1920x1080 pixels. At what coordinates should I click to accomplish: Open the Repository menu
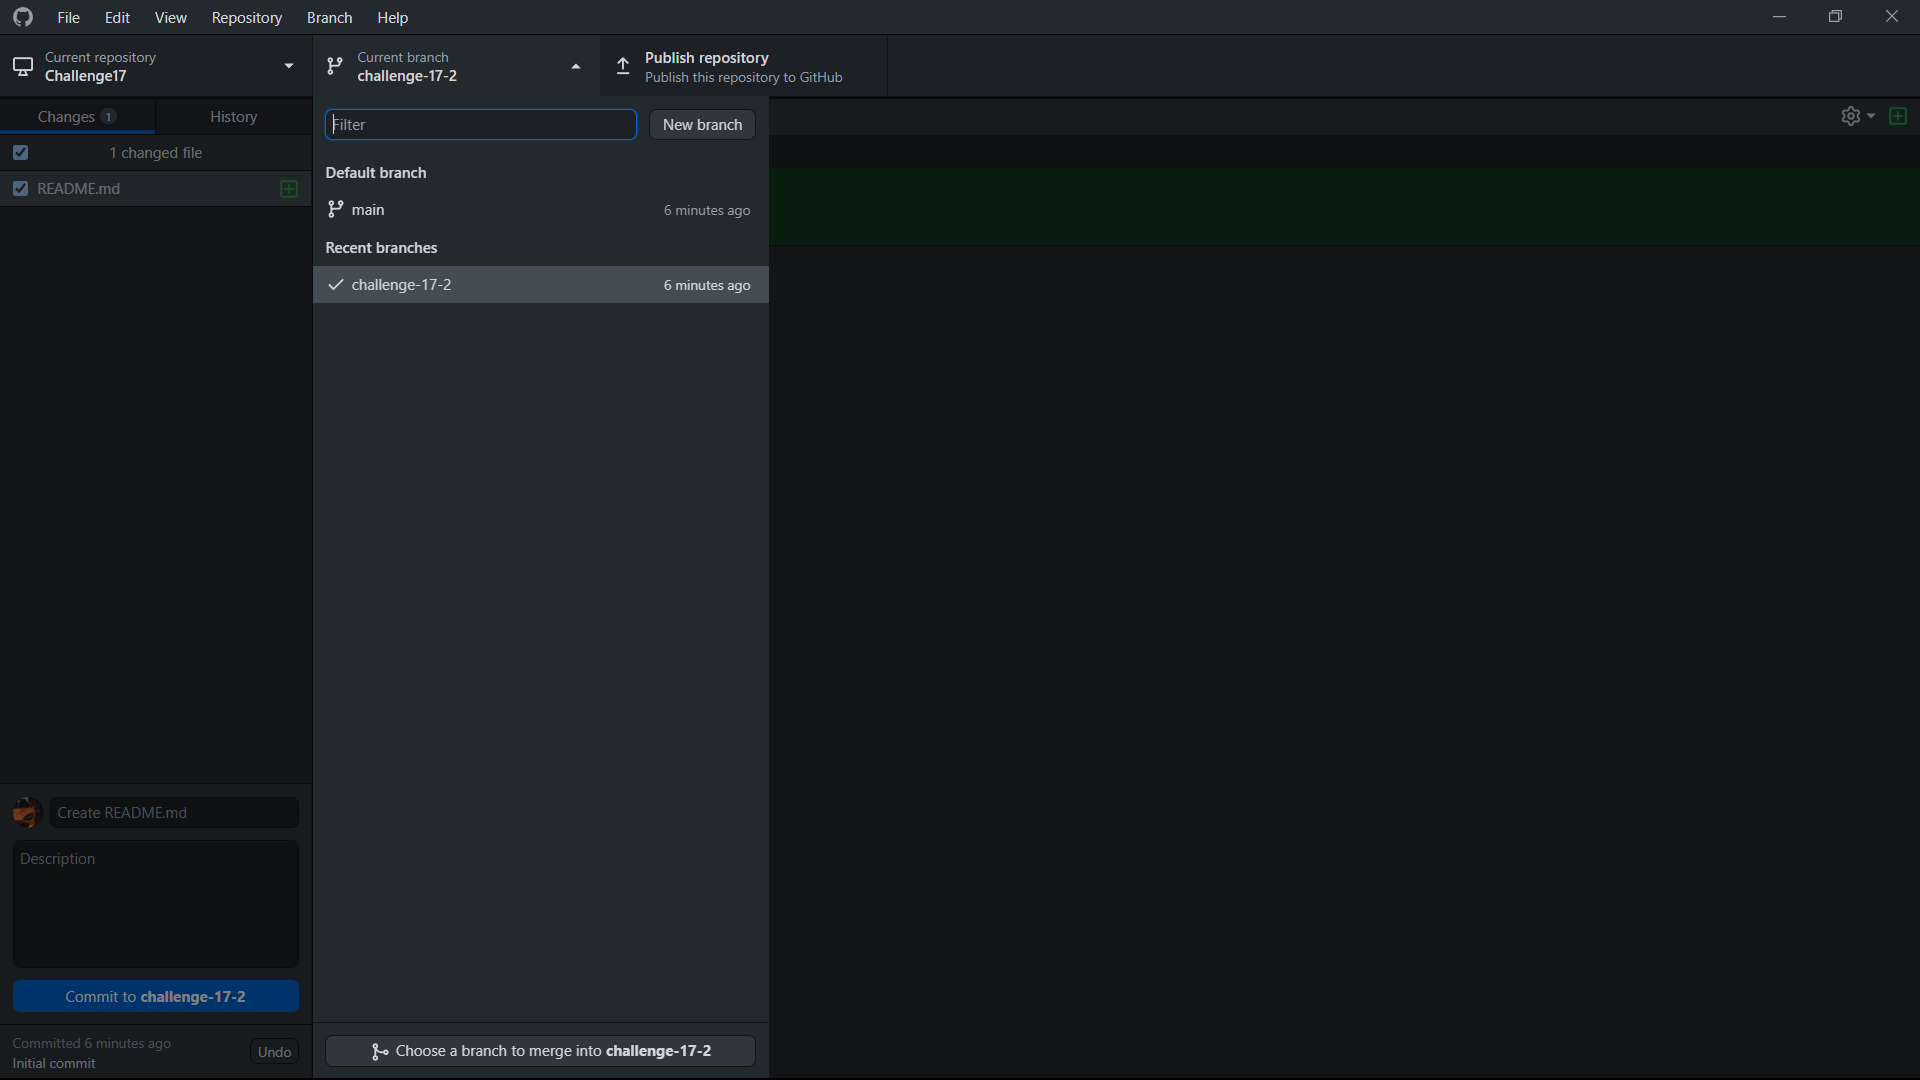pyautogui.click(x=246, y=18)
